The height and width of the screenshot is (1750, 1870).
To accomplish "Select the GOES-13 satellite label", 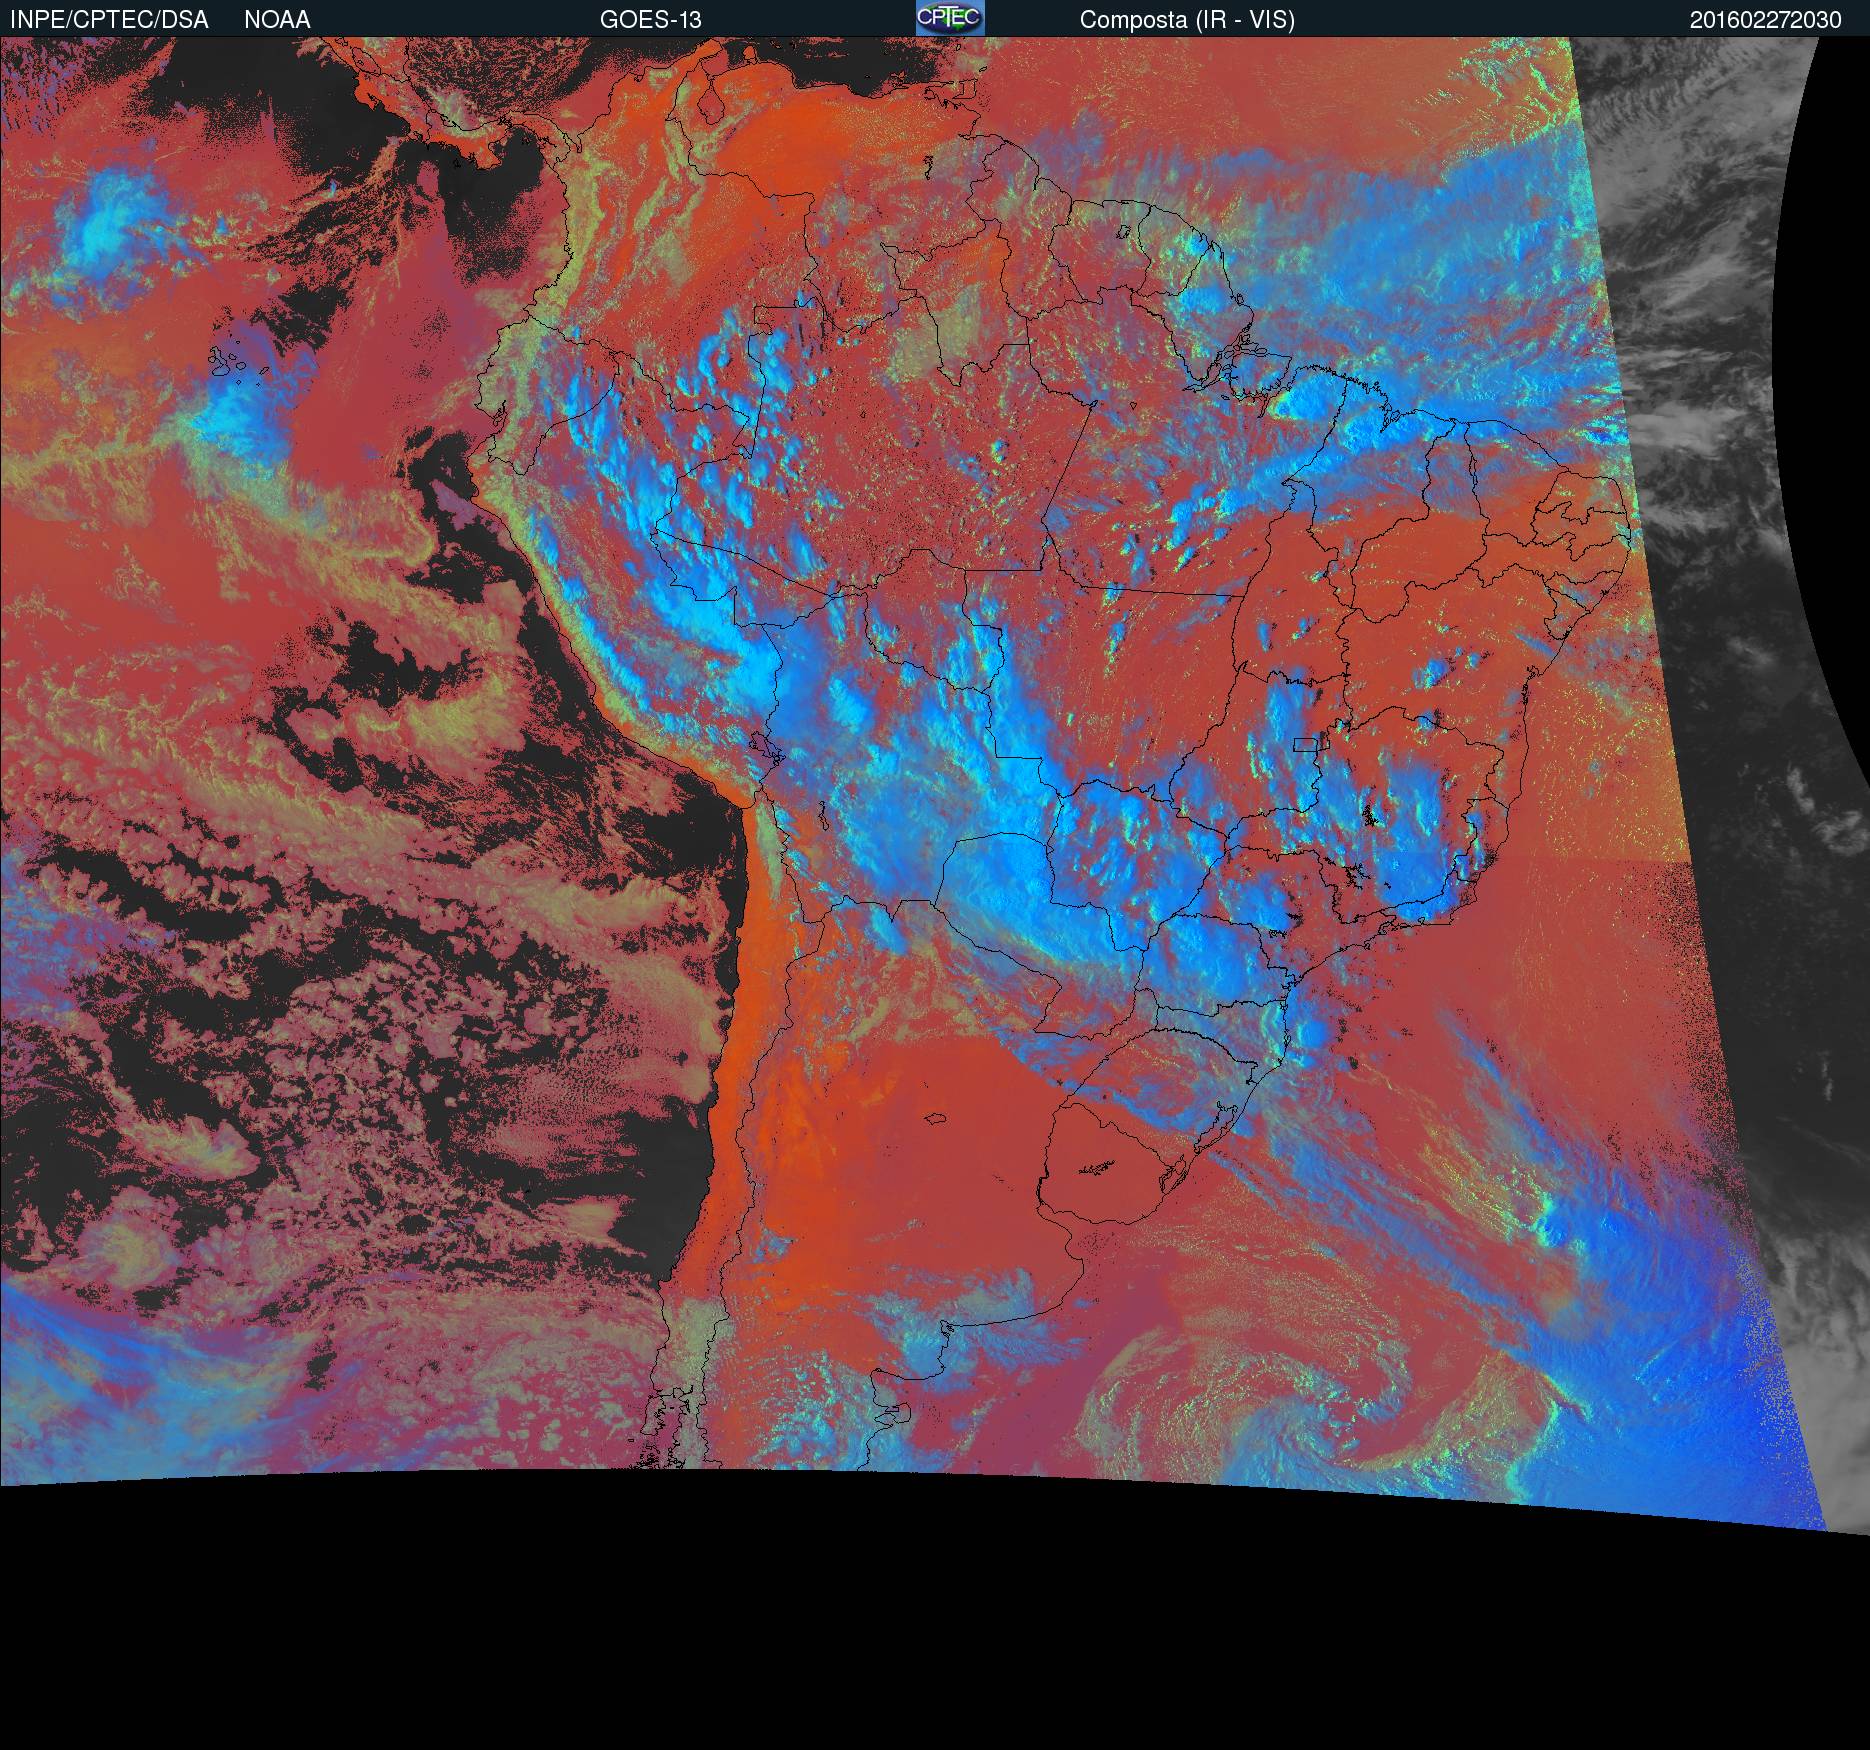I will point(650,20).
